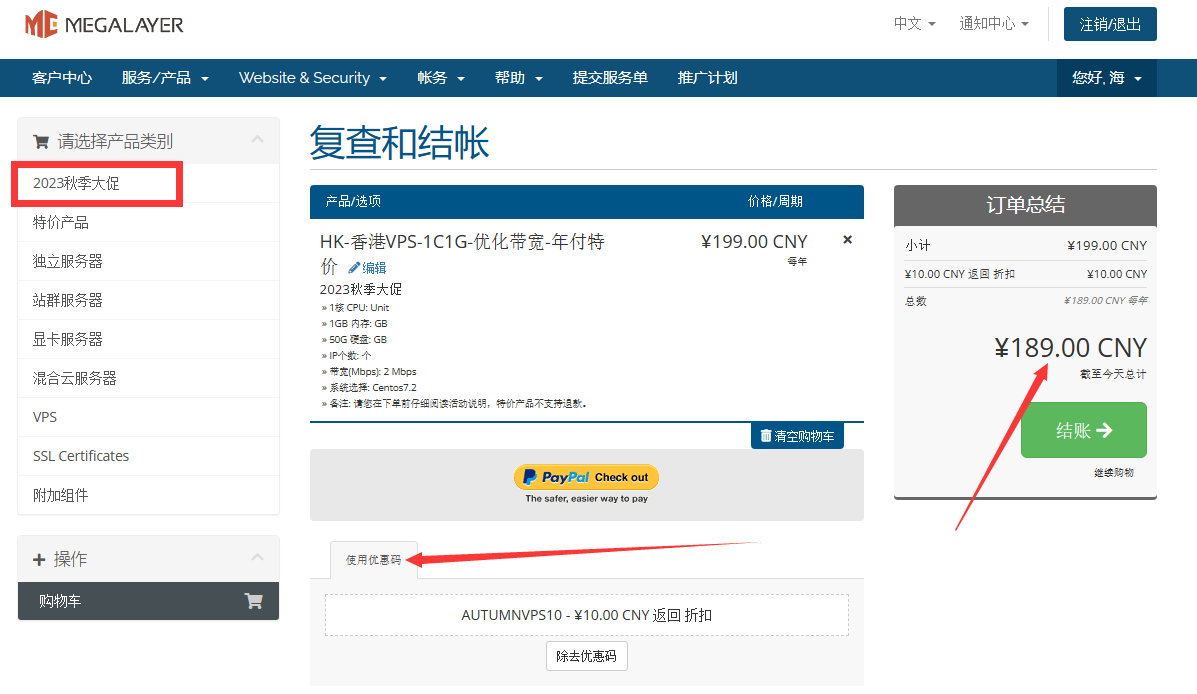The image size is (1197, 694).
Task: Select 2023秋季大促 category in sidebar
Action: tap(76, 183)
